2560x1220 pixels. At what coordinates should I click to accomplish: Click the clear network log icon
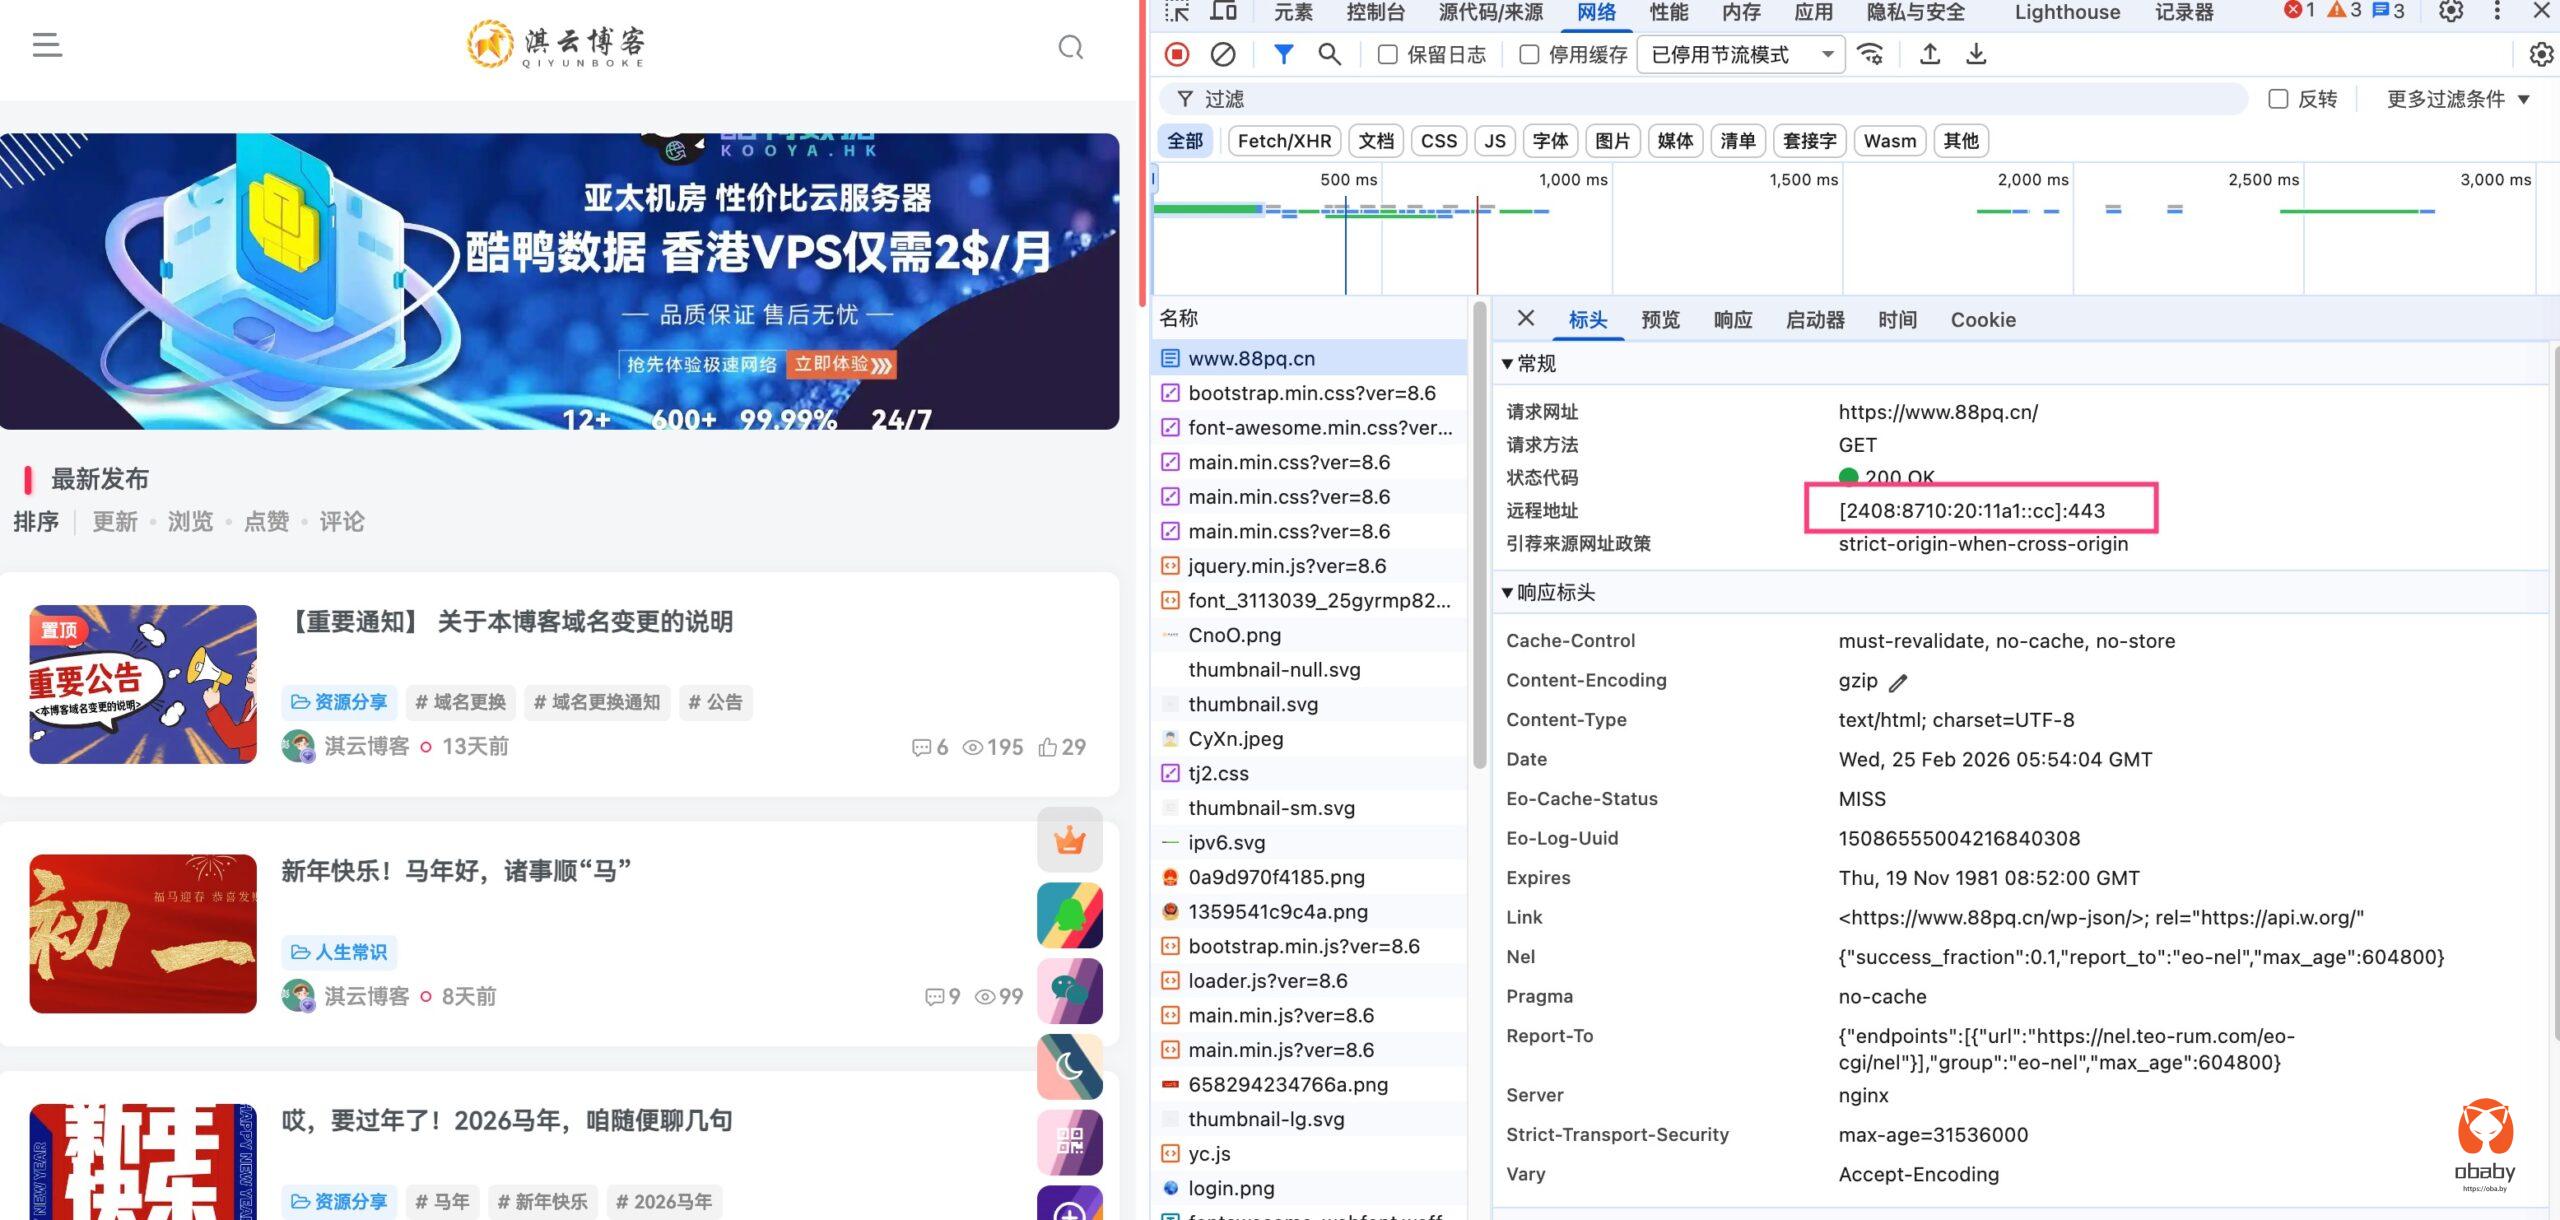tap(1222, 54)
